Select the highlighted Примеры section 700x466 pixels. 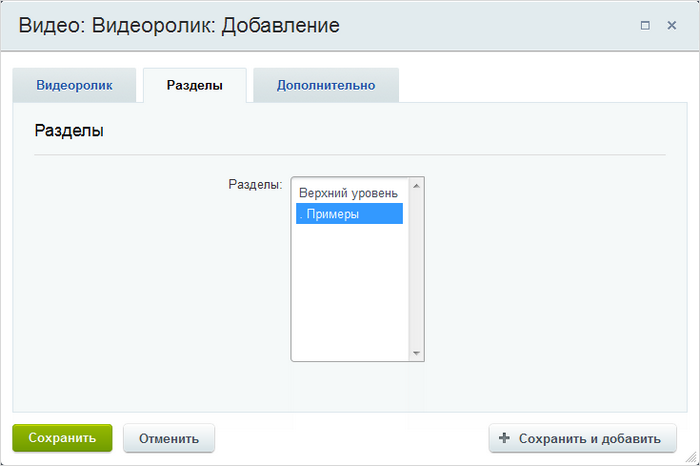point(349,214)
